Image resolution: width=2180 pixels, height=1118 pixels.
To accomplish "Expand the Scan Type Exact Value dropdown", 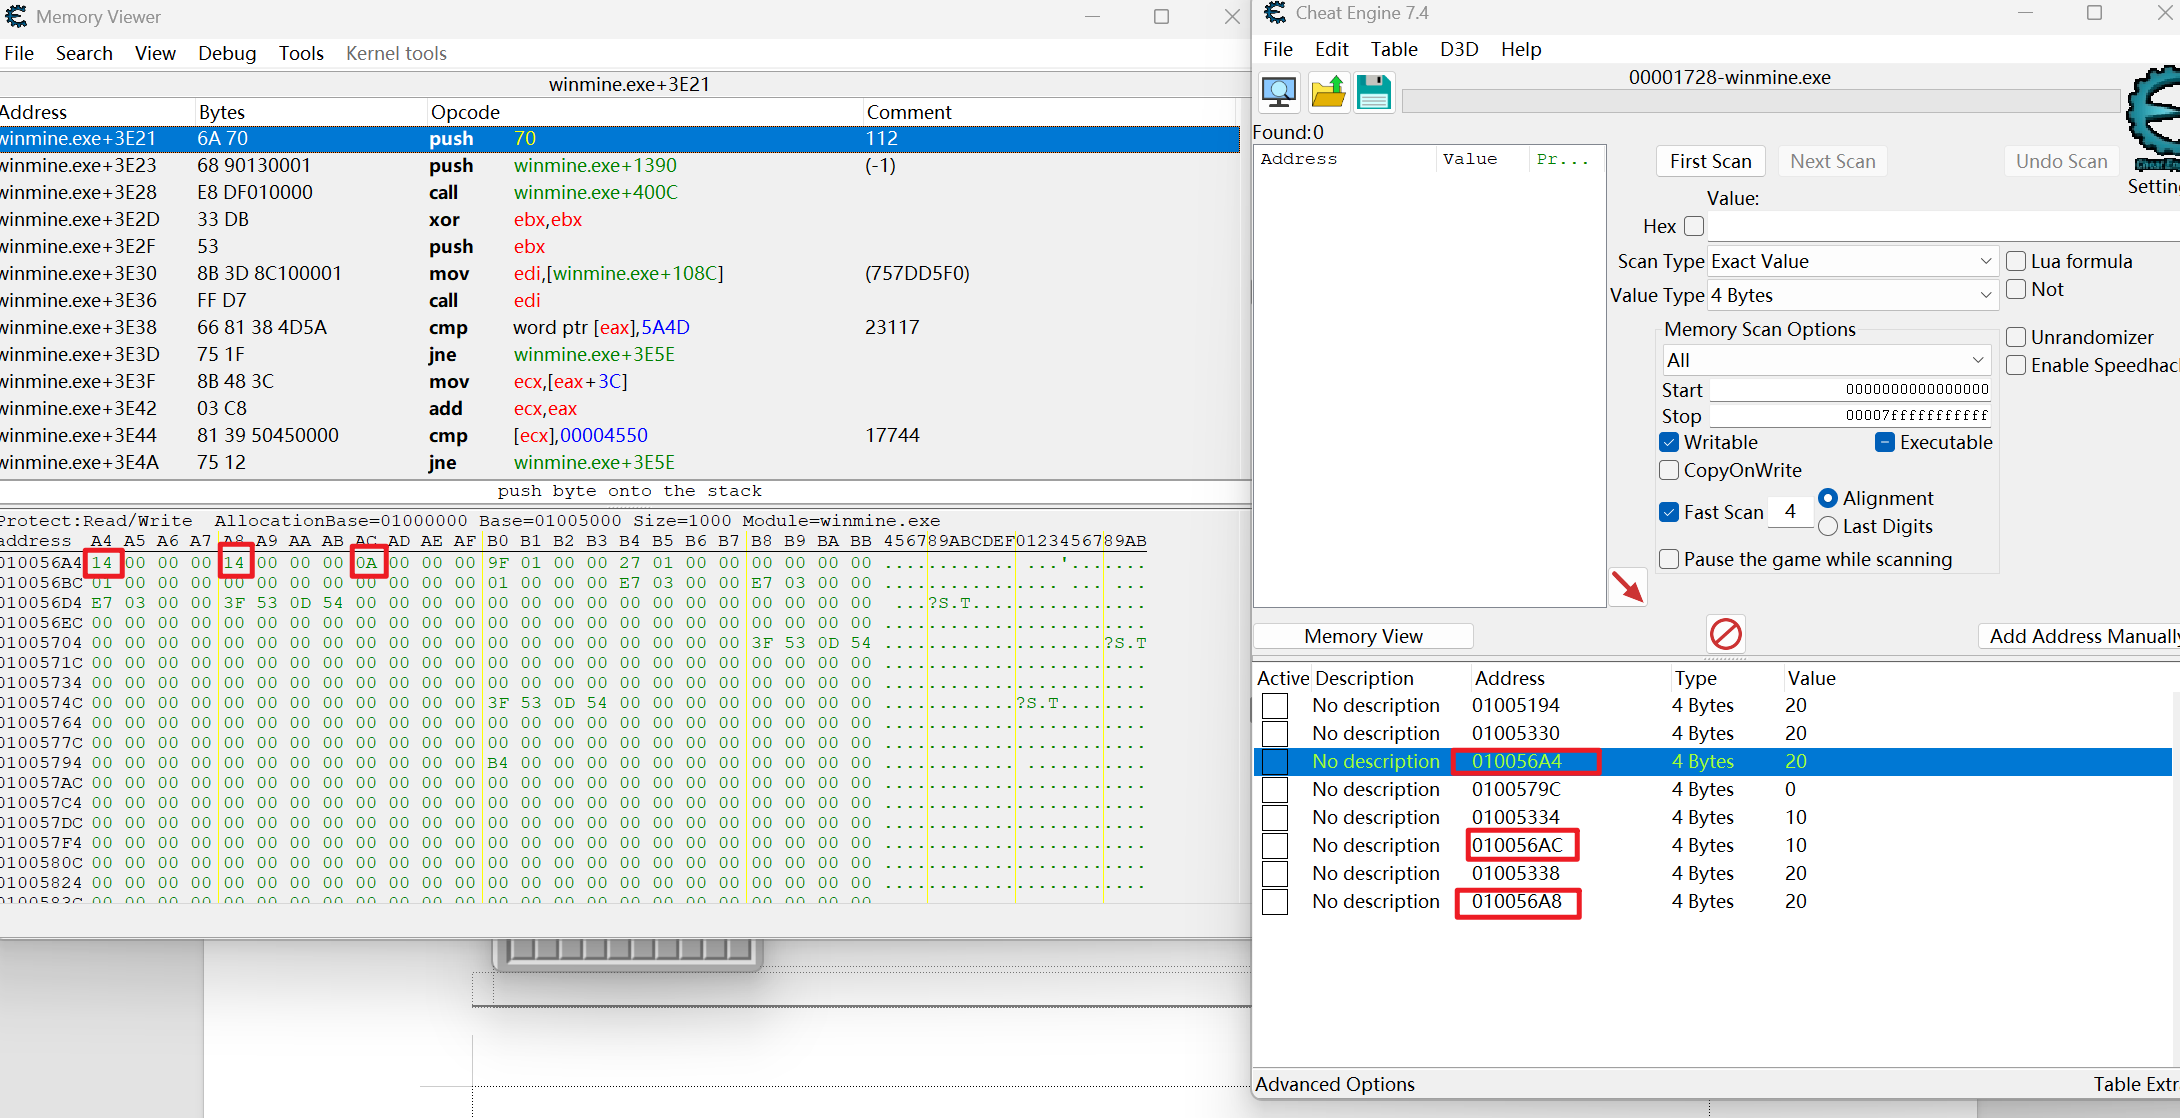I will coord(1853,261).
